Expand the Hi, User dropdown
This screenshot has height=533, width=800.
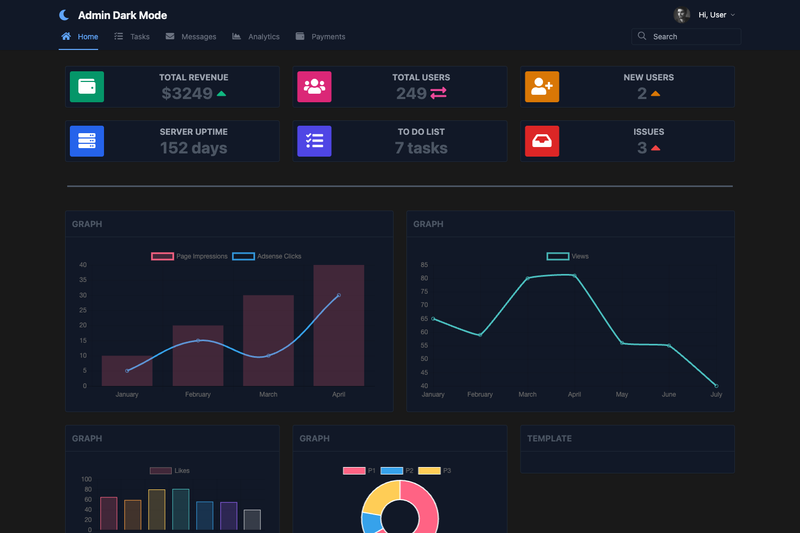(x=717, y=15)
